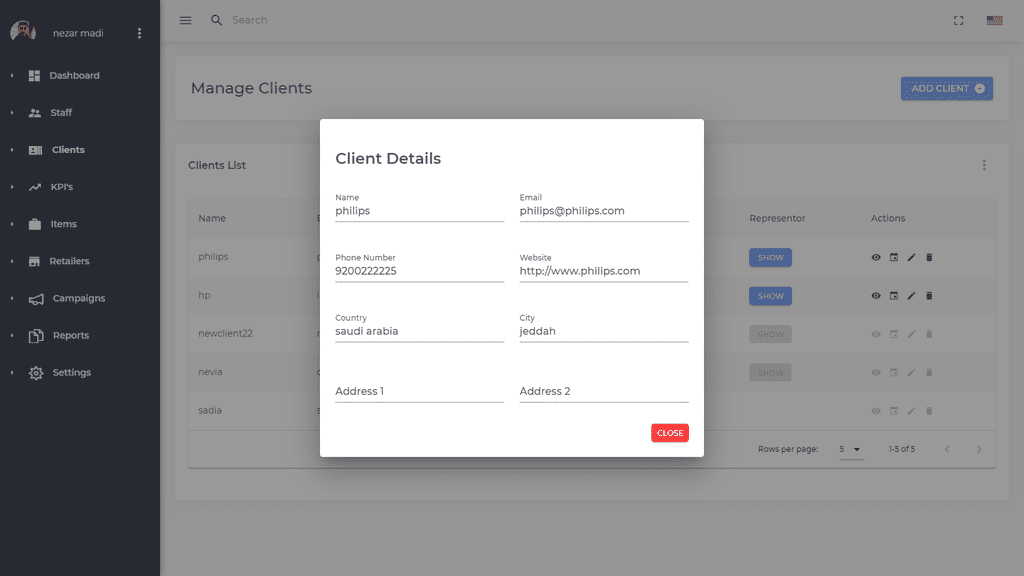
Task: Click the calendar icon in newclient22 row
Action: (893, 334)
